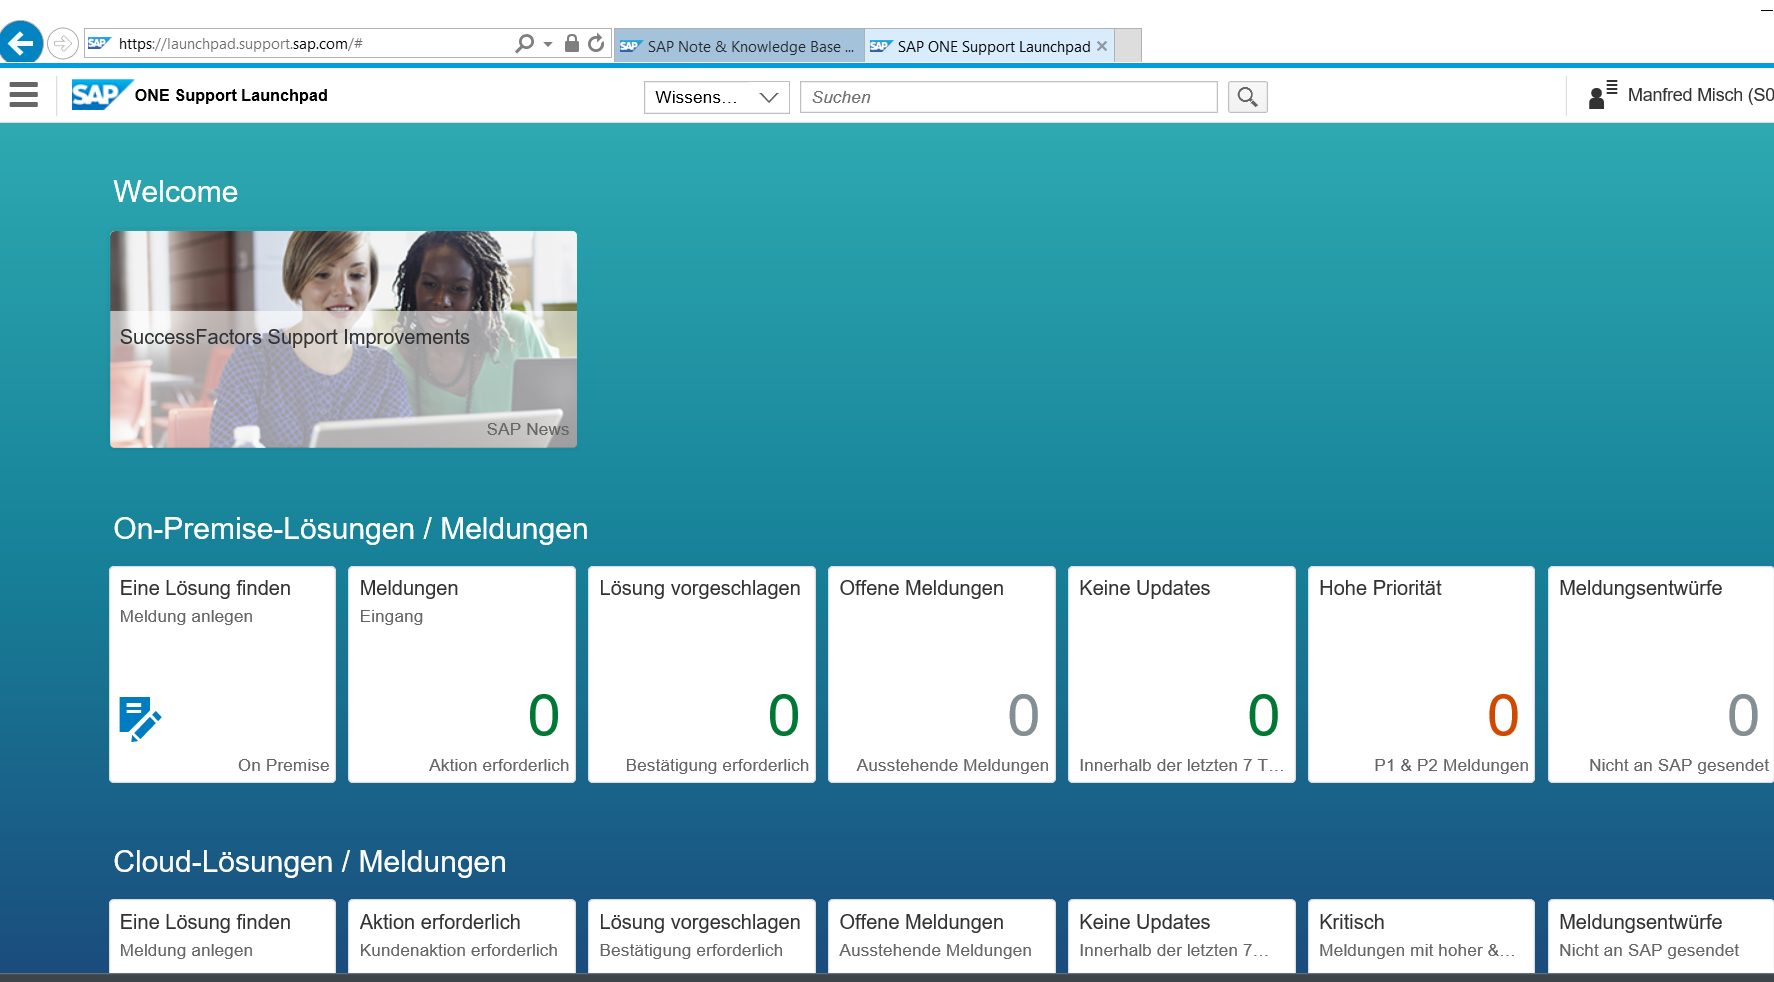
Task: Click the browser forward arrow button
Action: 63,43
